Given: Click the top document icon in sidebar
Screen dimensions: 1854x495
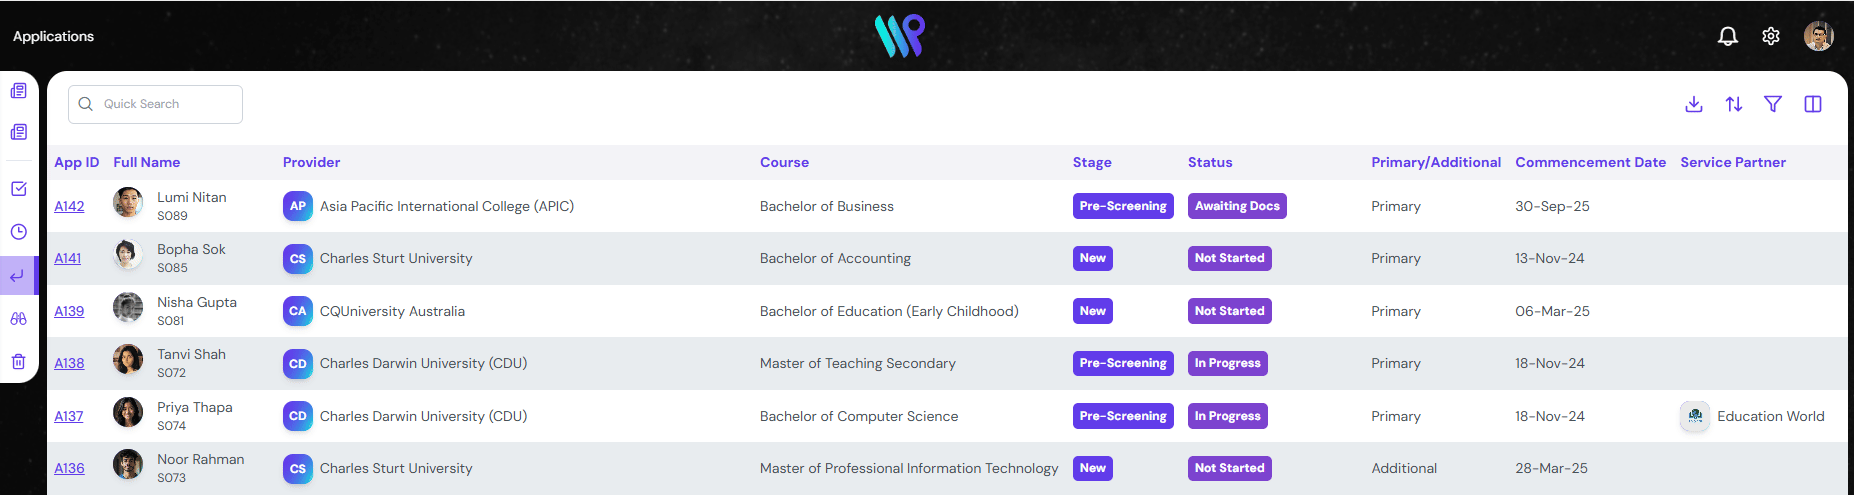Looking at the screenshot, I should [19, 91].
